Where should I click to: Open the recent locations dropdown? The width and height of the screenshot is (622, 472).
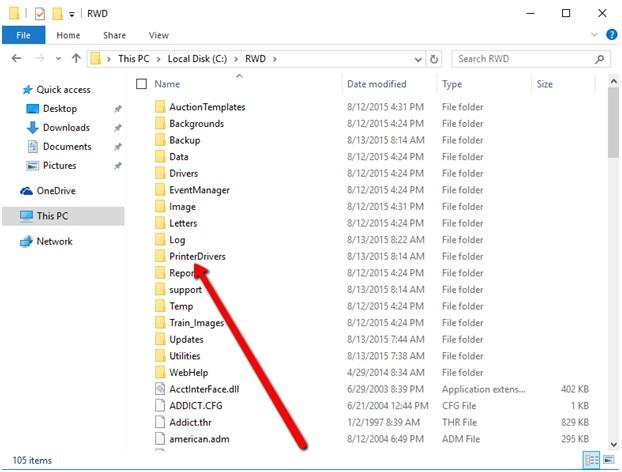click(x=58, y=59)
